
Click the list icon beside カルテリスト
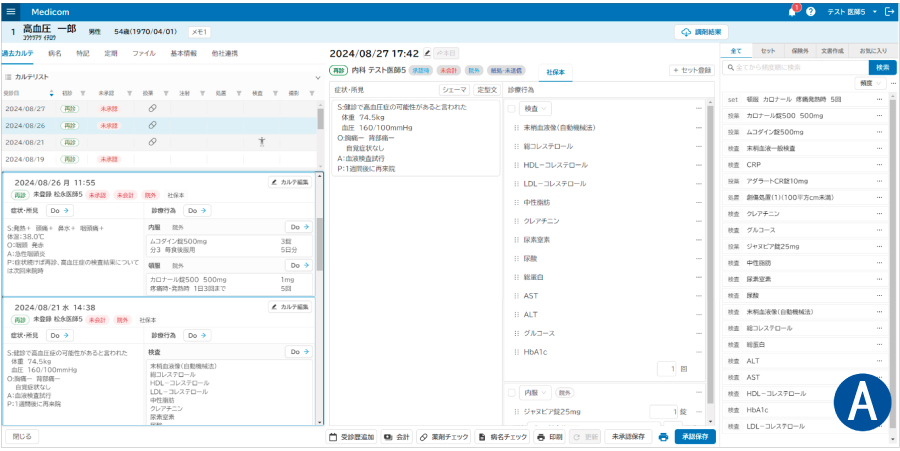tap(9, 77)
